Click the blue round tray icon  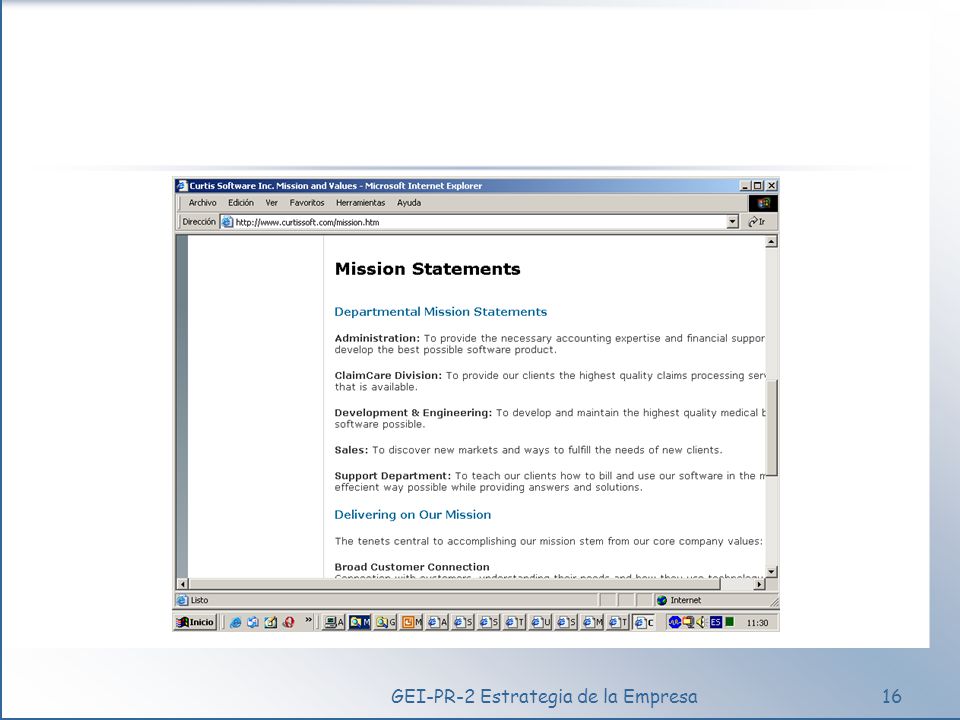pos(675,622)
